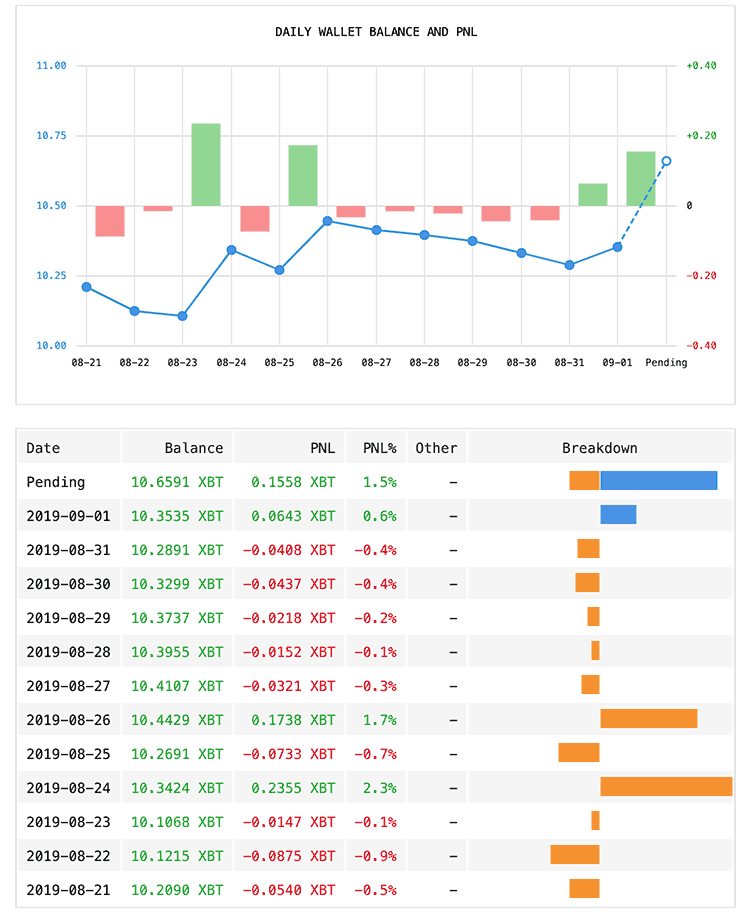The height and width of the screenshot is (914, 750).
Task: Click the 08-23 balance point on chart
Action: (182, 316)
